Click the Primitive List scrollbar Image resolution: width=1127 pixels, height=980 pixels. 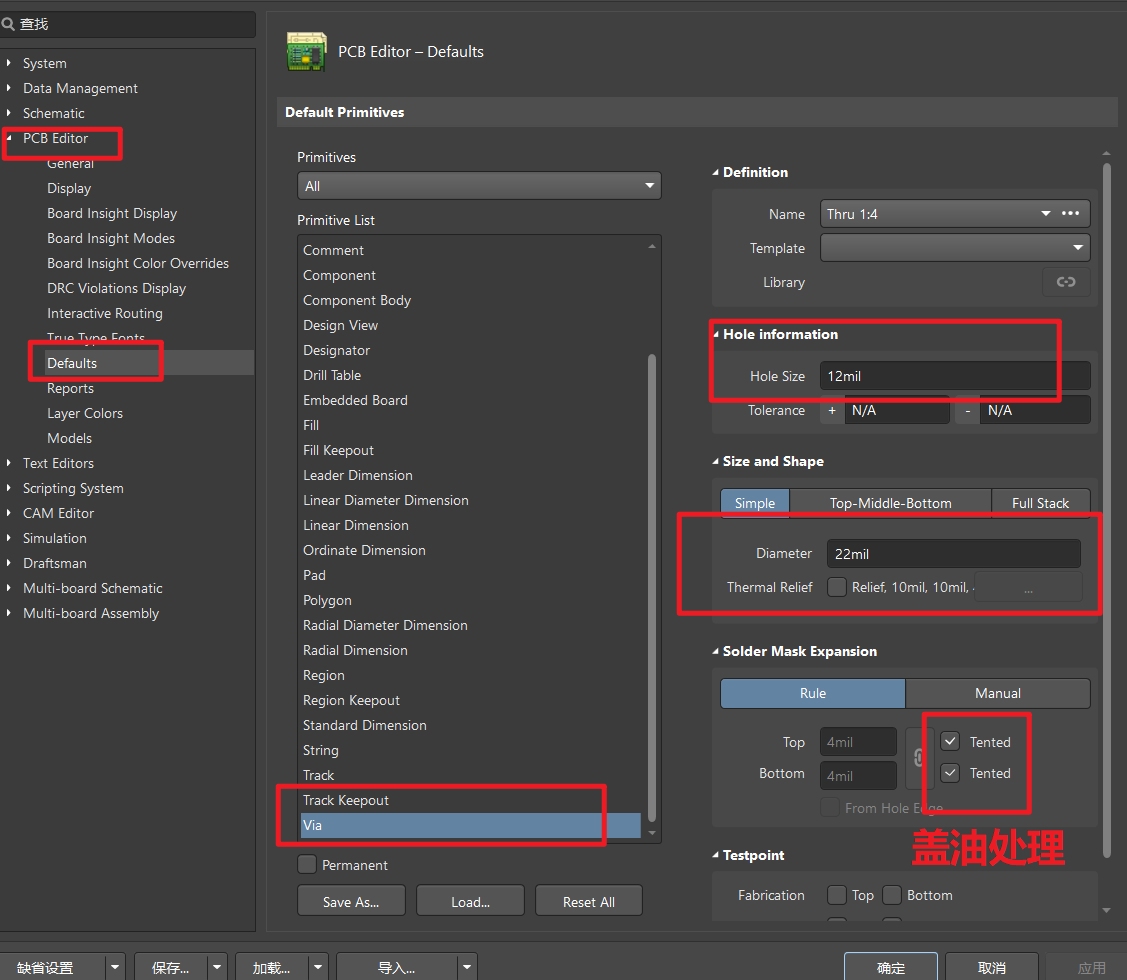click(652, 586)
